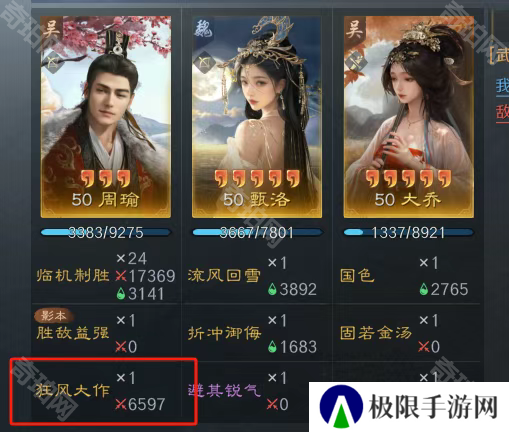Tap the bow troop-type icon on 周瑜's card

(52, 62)
